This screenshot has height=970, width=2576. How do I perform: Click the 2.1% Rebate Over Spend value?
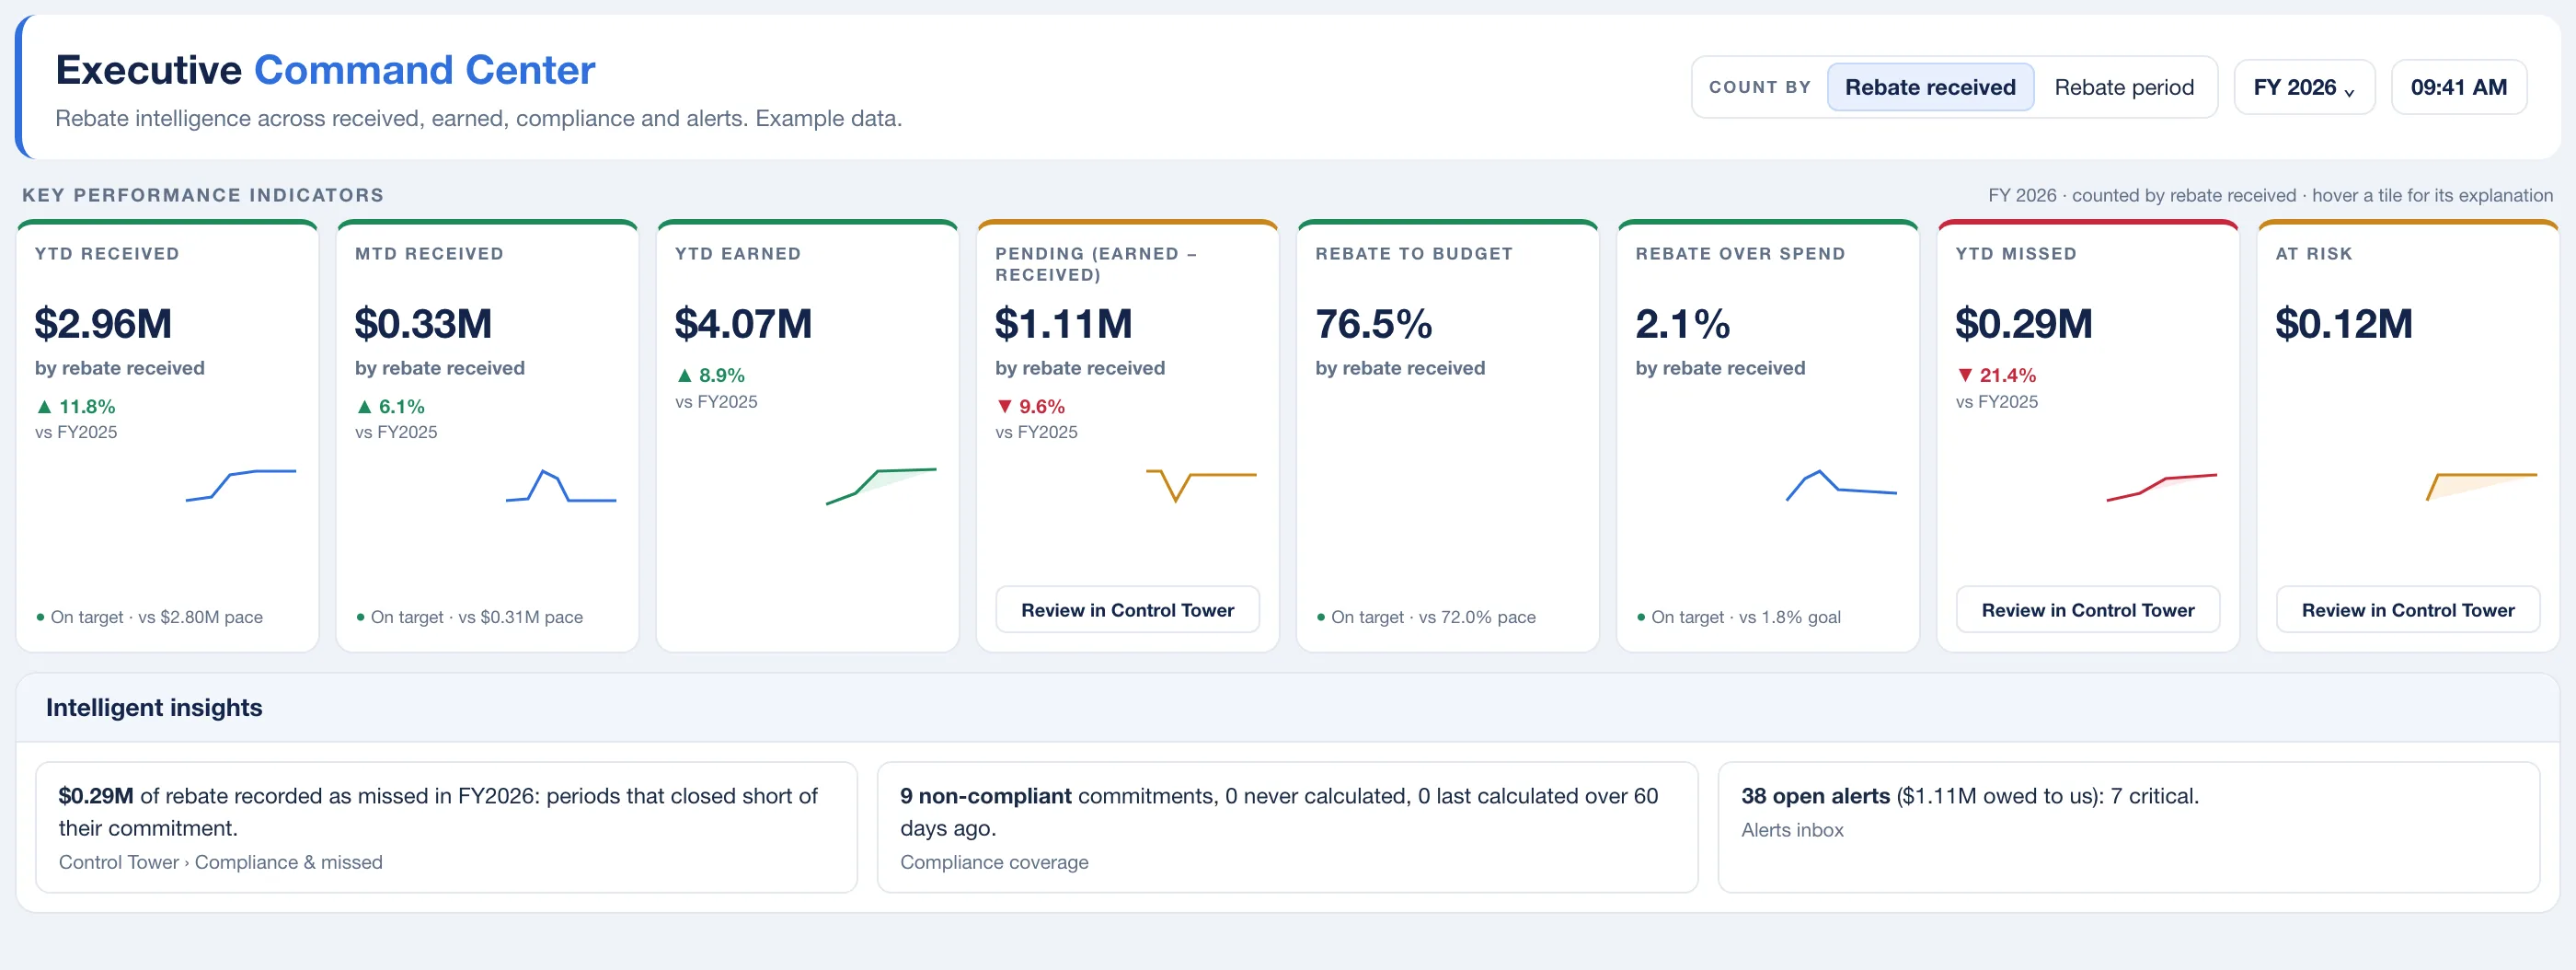pos(1682,324)
